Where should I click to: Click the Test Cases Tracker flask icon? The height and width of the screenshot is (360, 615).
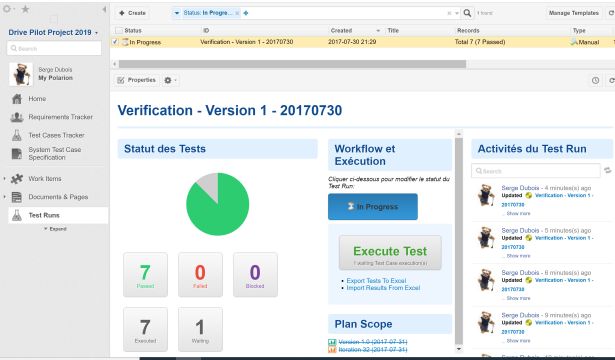click(17, 135)
